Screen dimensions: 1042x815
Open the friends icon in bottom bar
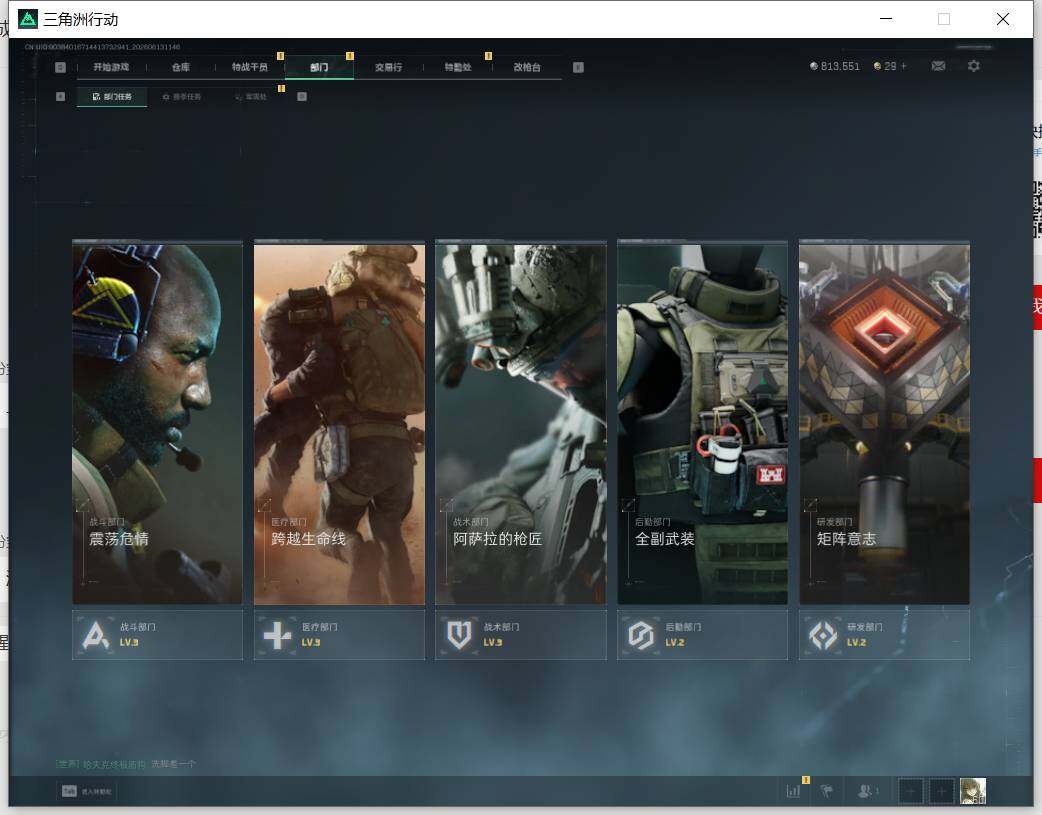[866, 791]
